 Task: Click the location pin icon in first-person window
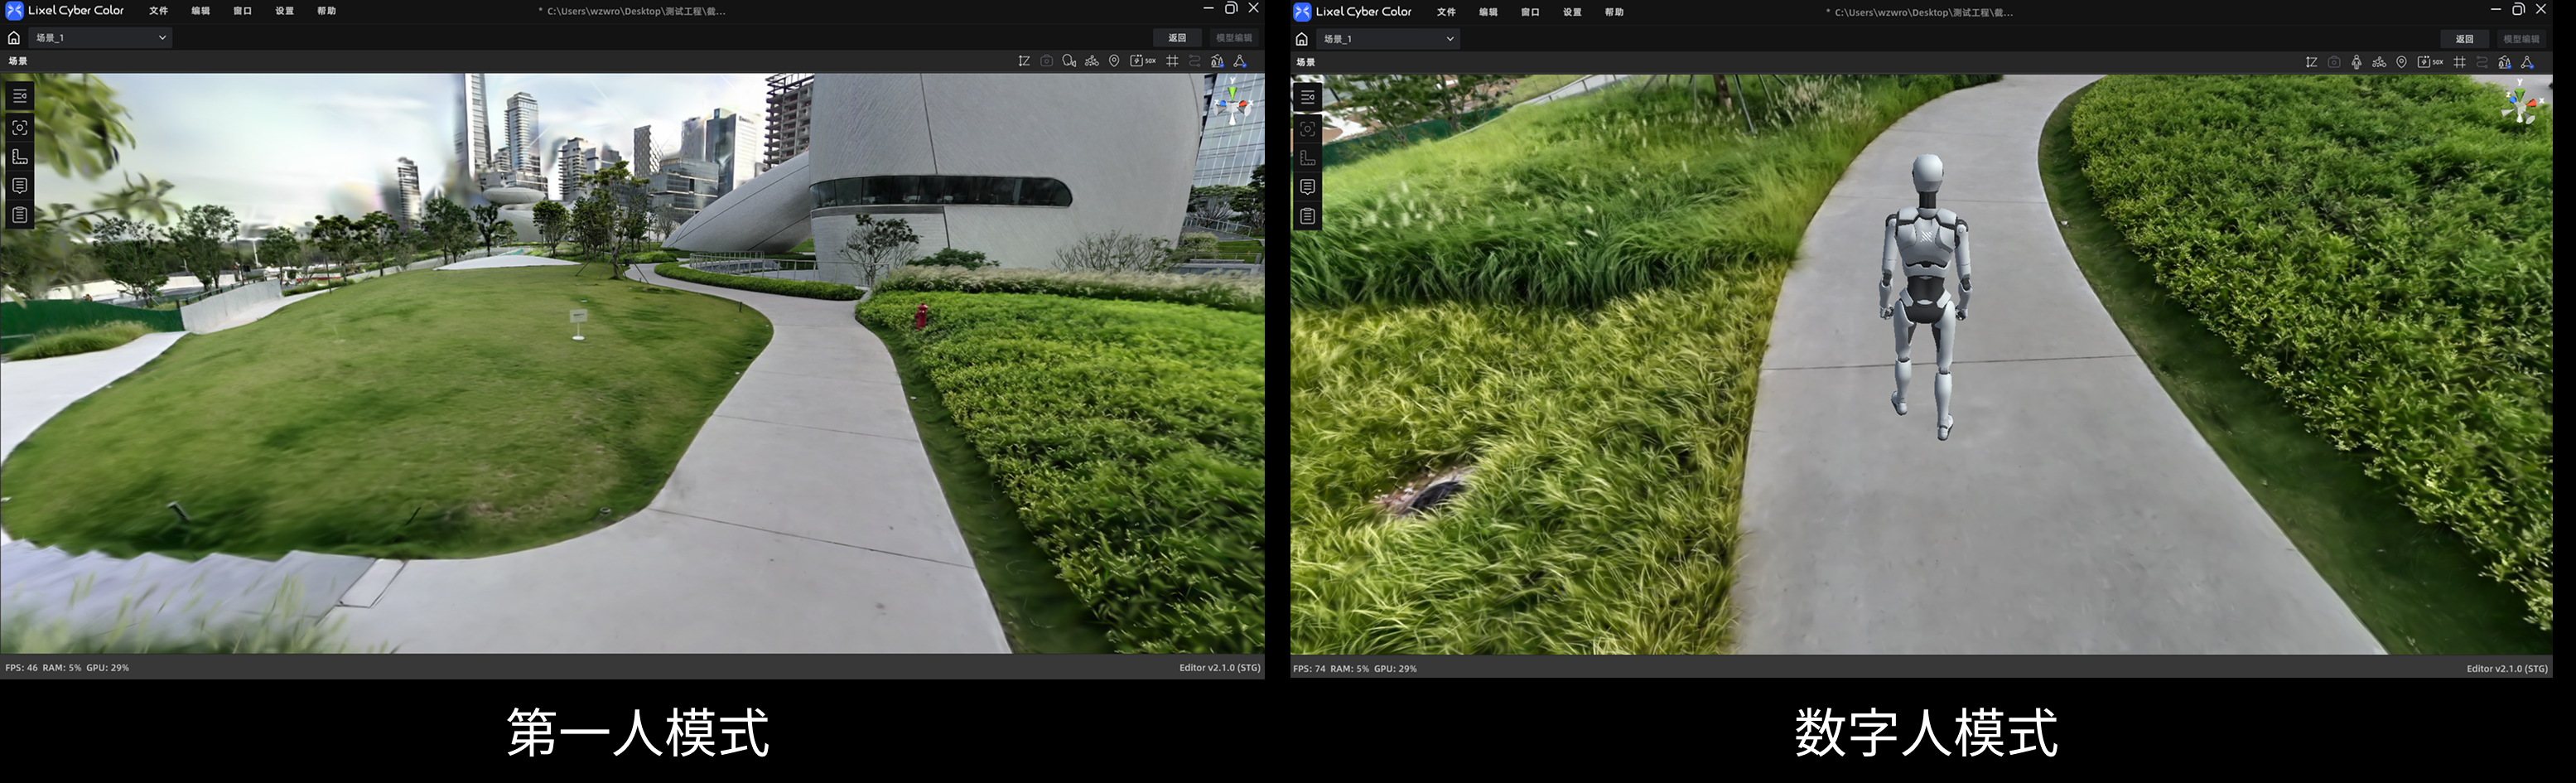click(x=1114, y=61)
